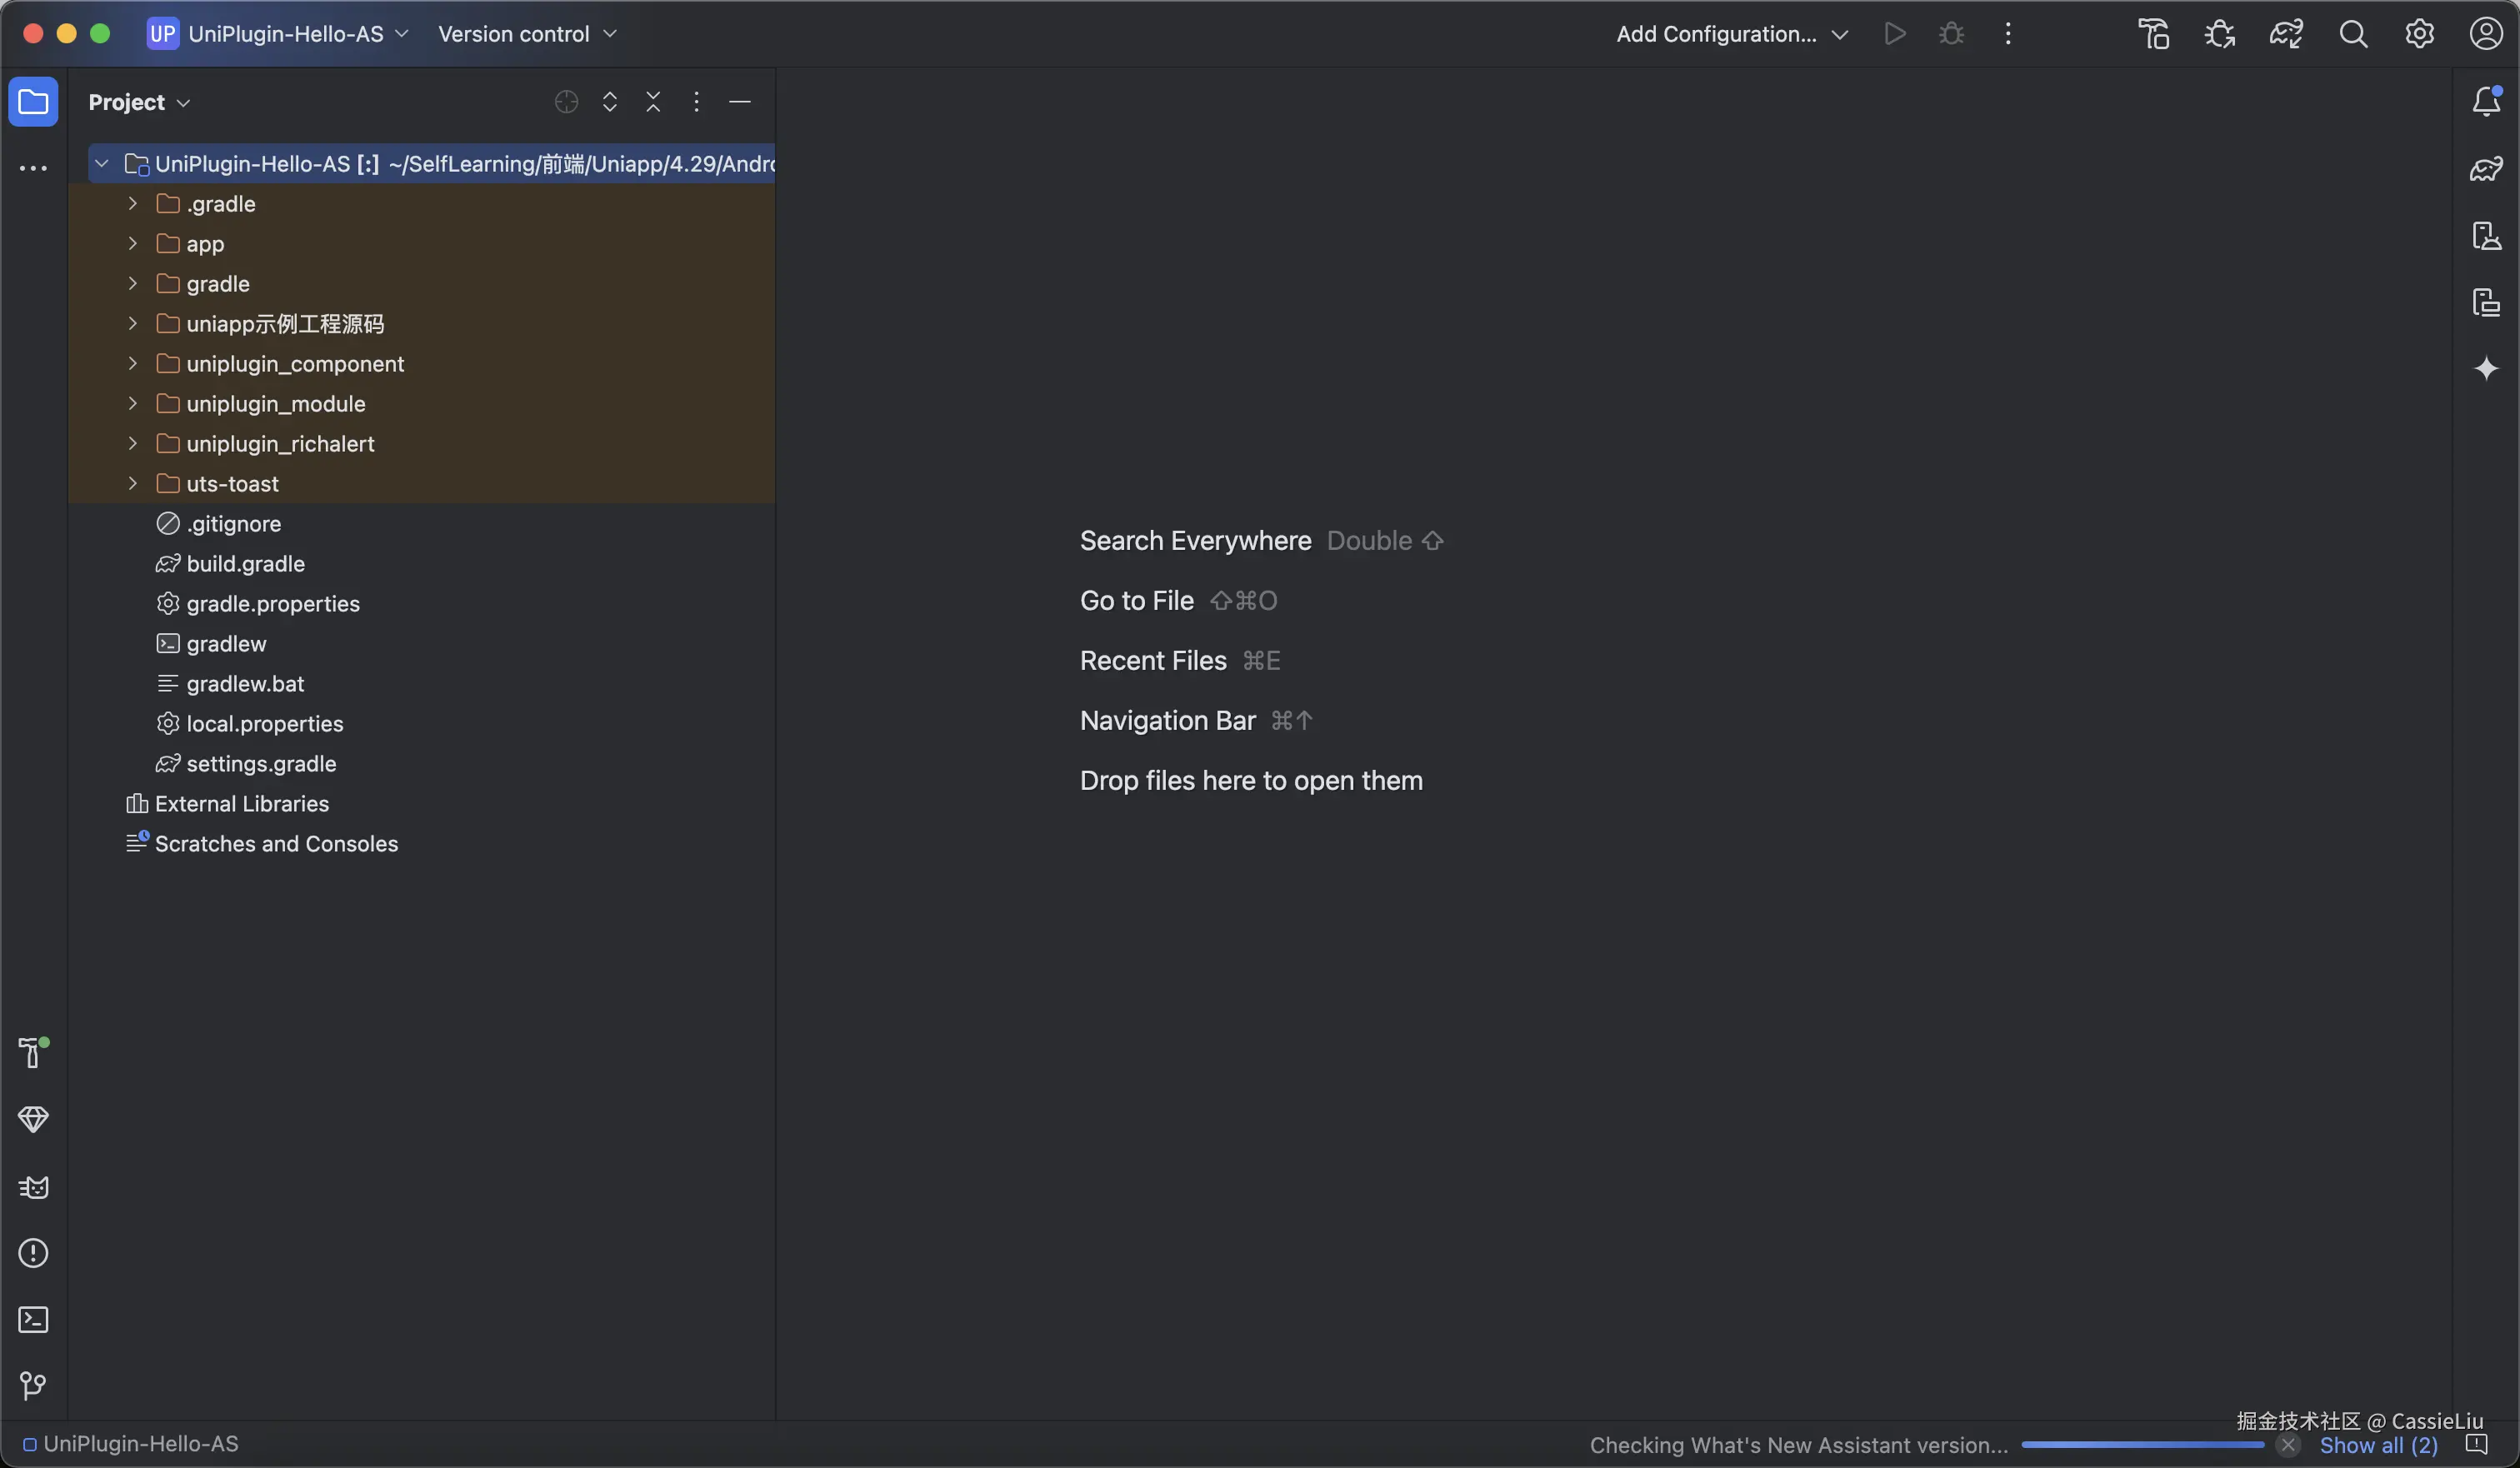Cancel the Checking What's New Assistant progress

(x=2288, y=1445)
